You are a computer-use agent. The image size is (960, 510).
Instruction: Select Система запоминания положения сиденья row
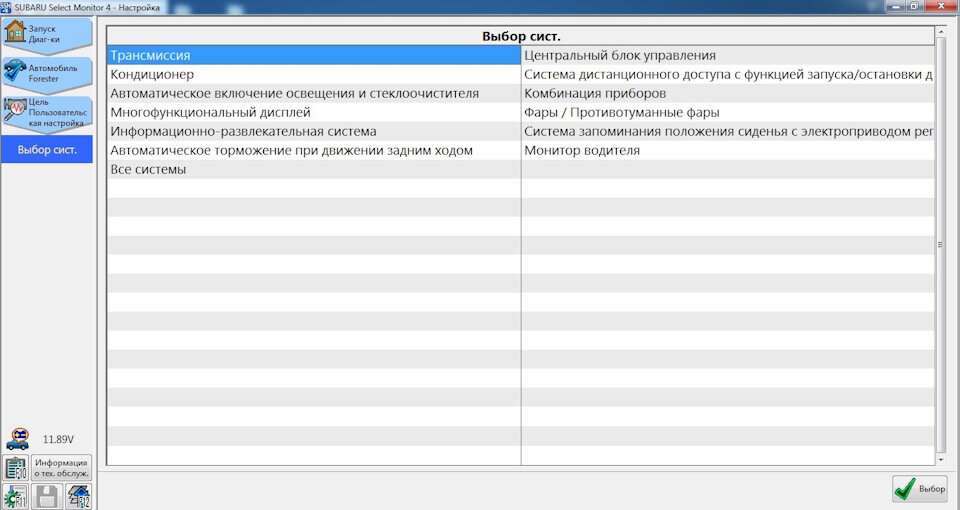click(728, 131)
